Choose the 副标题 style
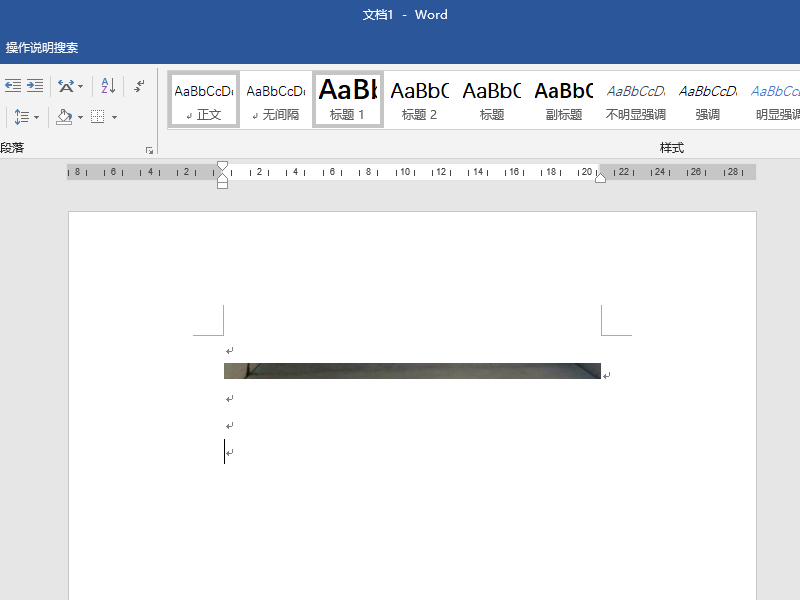Screen dimensions: 800x600 click(x=563, y=99)
